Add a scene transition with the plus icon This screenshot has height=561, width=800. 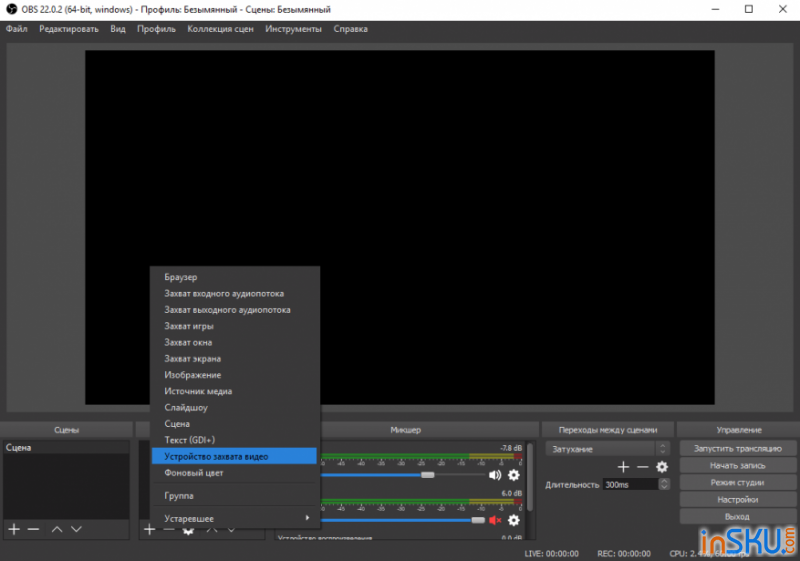pos(623,467)
